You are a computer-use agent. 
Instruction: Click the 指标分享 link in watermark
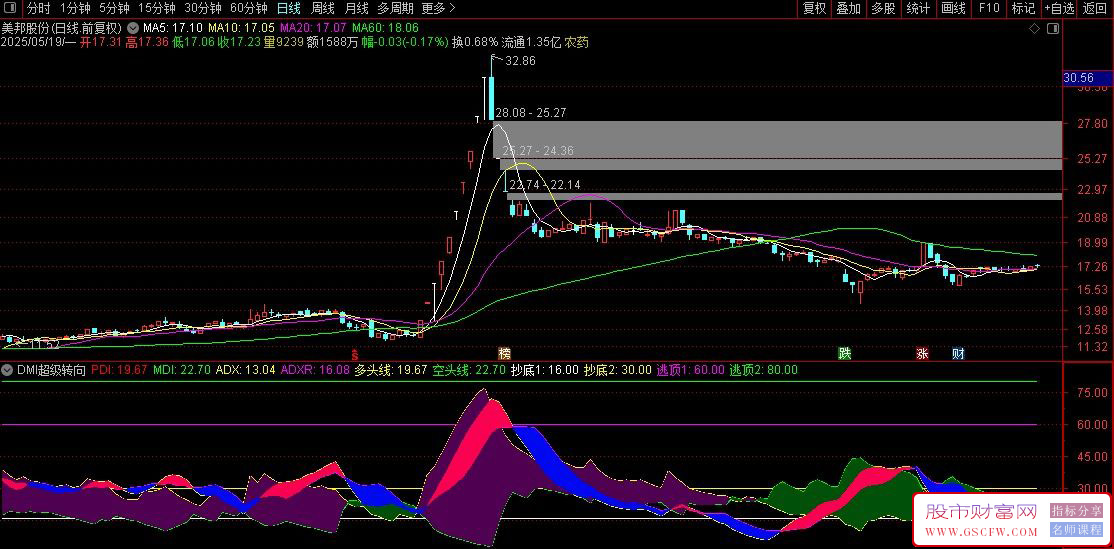pyautogui.click(x=1076, y=512)
